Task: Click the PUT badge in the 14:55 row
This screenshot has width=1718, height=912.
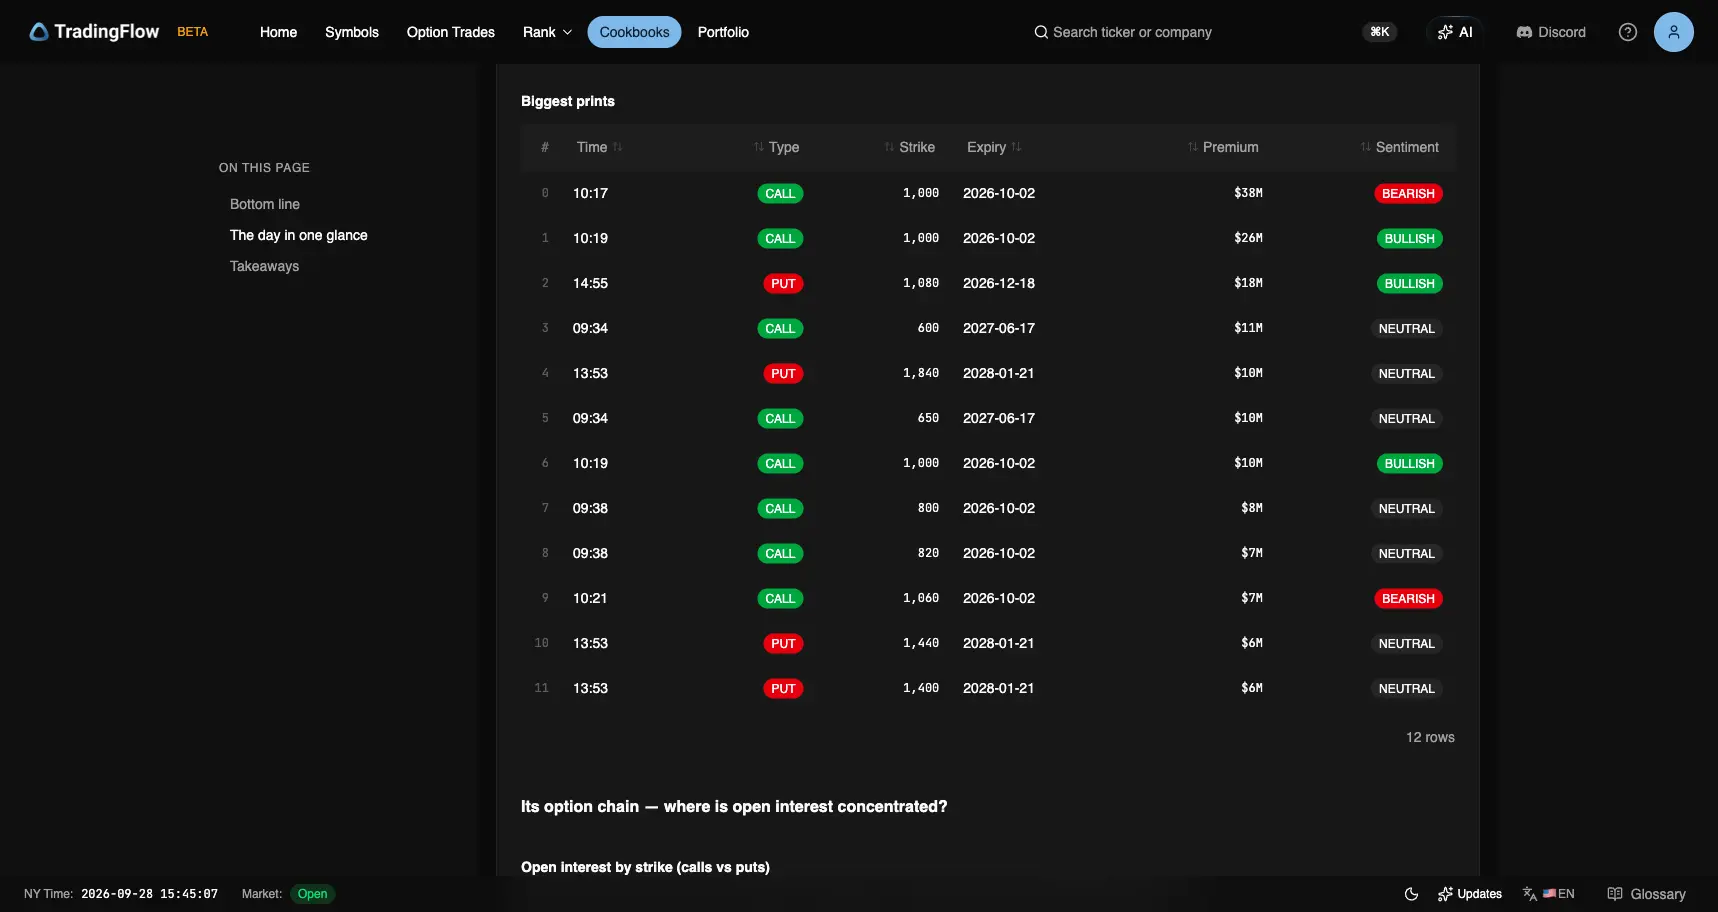Action: click(783, 284)
